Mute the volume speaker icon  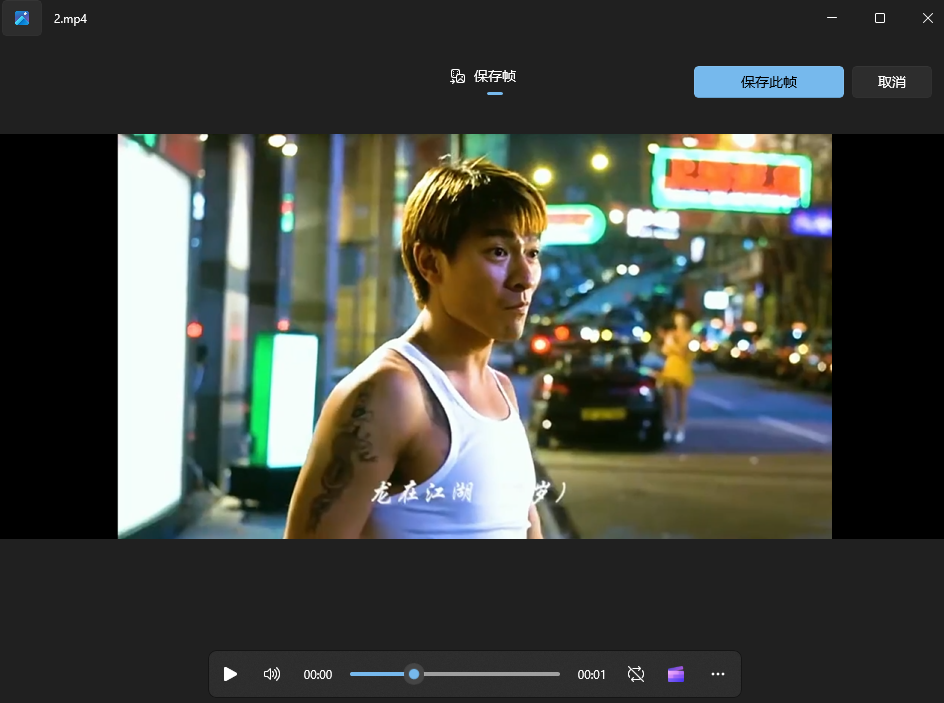(272, 674)
